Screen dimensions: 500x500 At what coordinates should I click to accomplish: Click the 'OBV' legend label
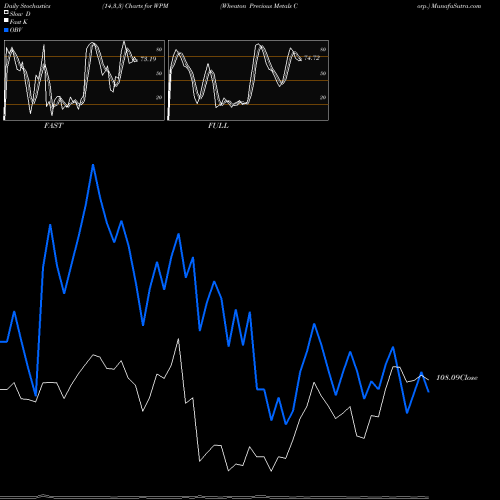(16, 30)
